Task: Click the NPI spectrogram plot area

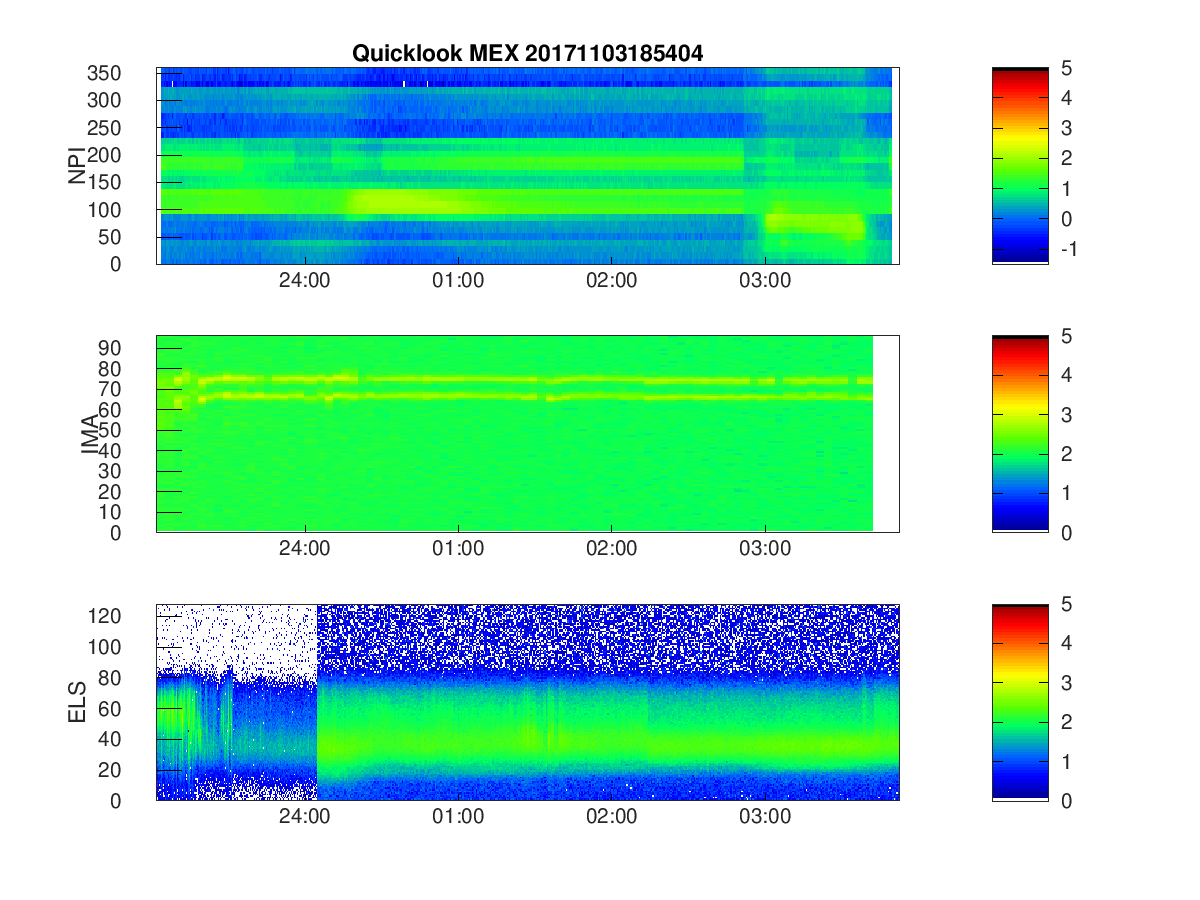Action: pyautogui.click(x=528, y=166)
